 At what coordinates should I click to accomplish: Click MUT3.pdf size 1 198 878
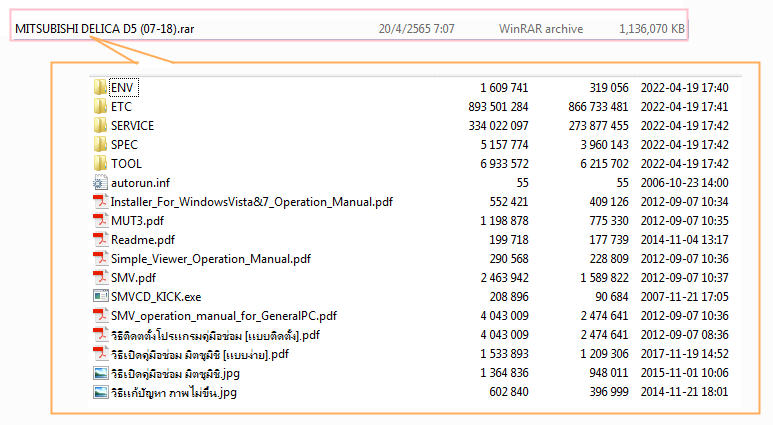(504, 221)
